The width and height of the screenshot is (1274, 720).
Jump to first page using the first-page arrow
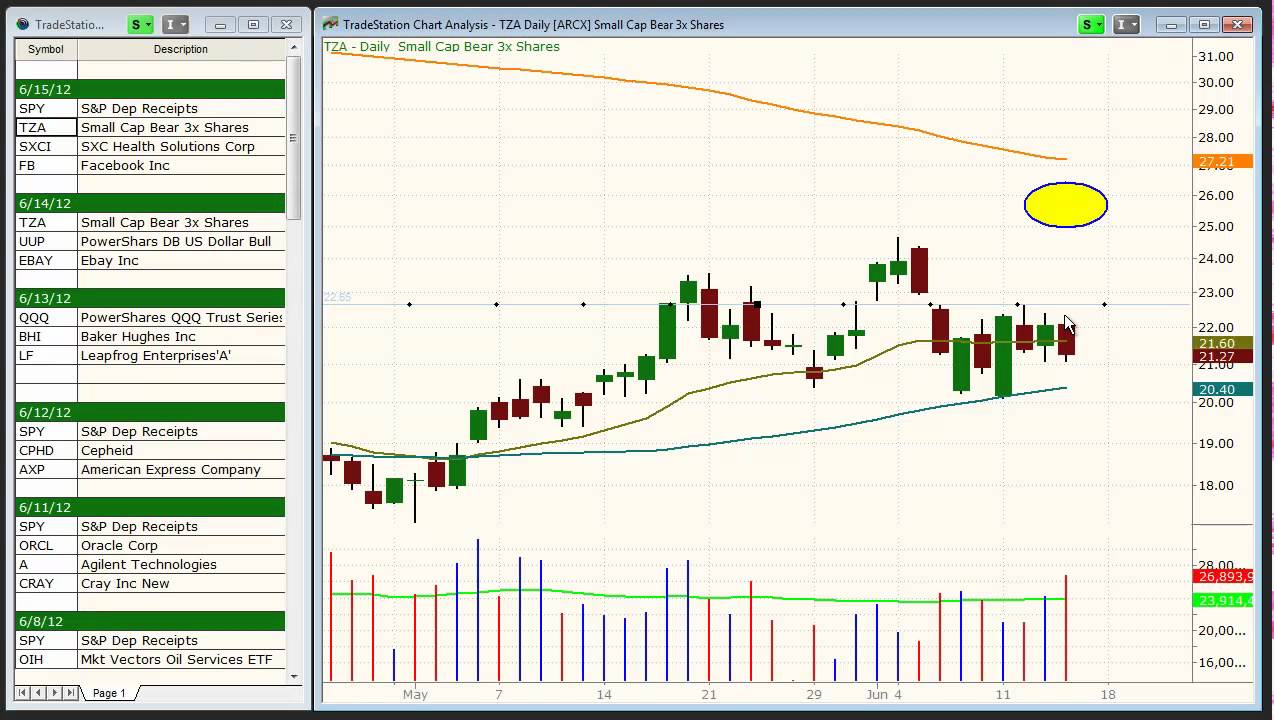click(24, 692)
